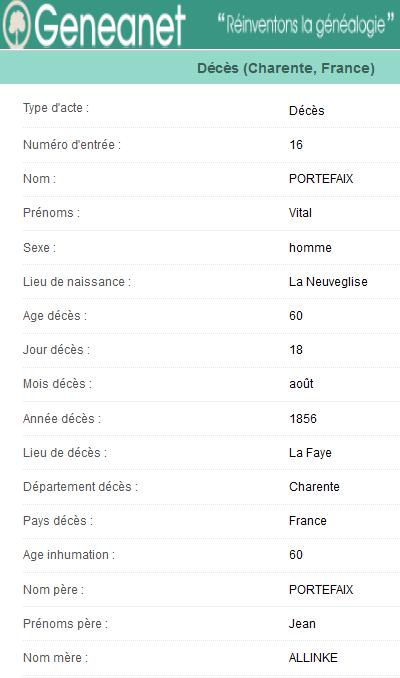The height and width of the screenshot is (678, 400).
Task: Select the first name Vital
Action: [x=300, y=213]
